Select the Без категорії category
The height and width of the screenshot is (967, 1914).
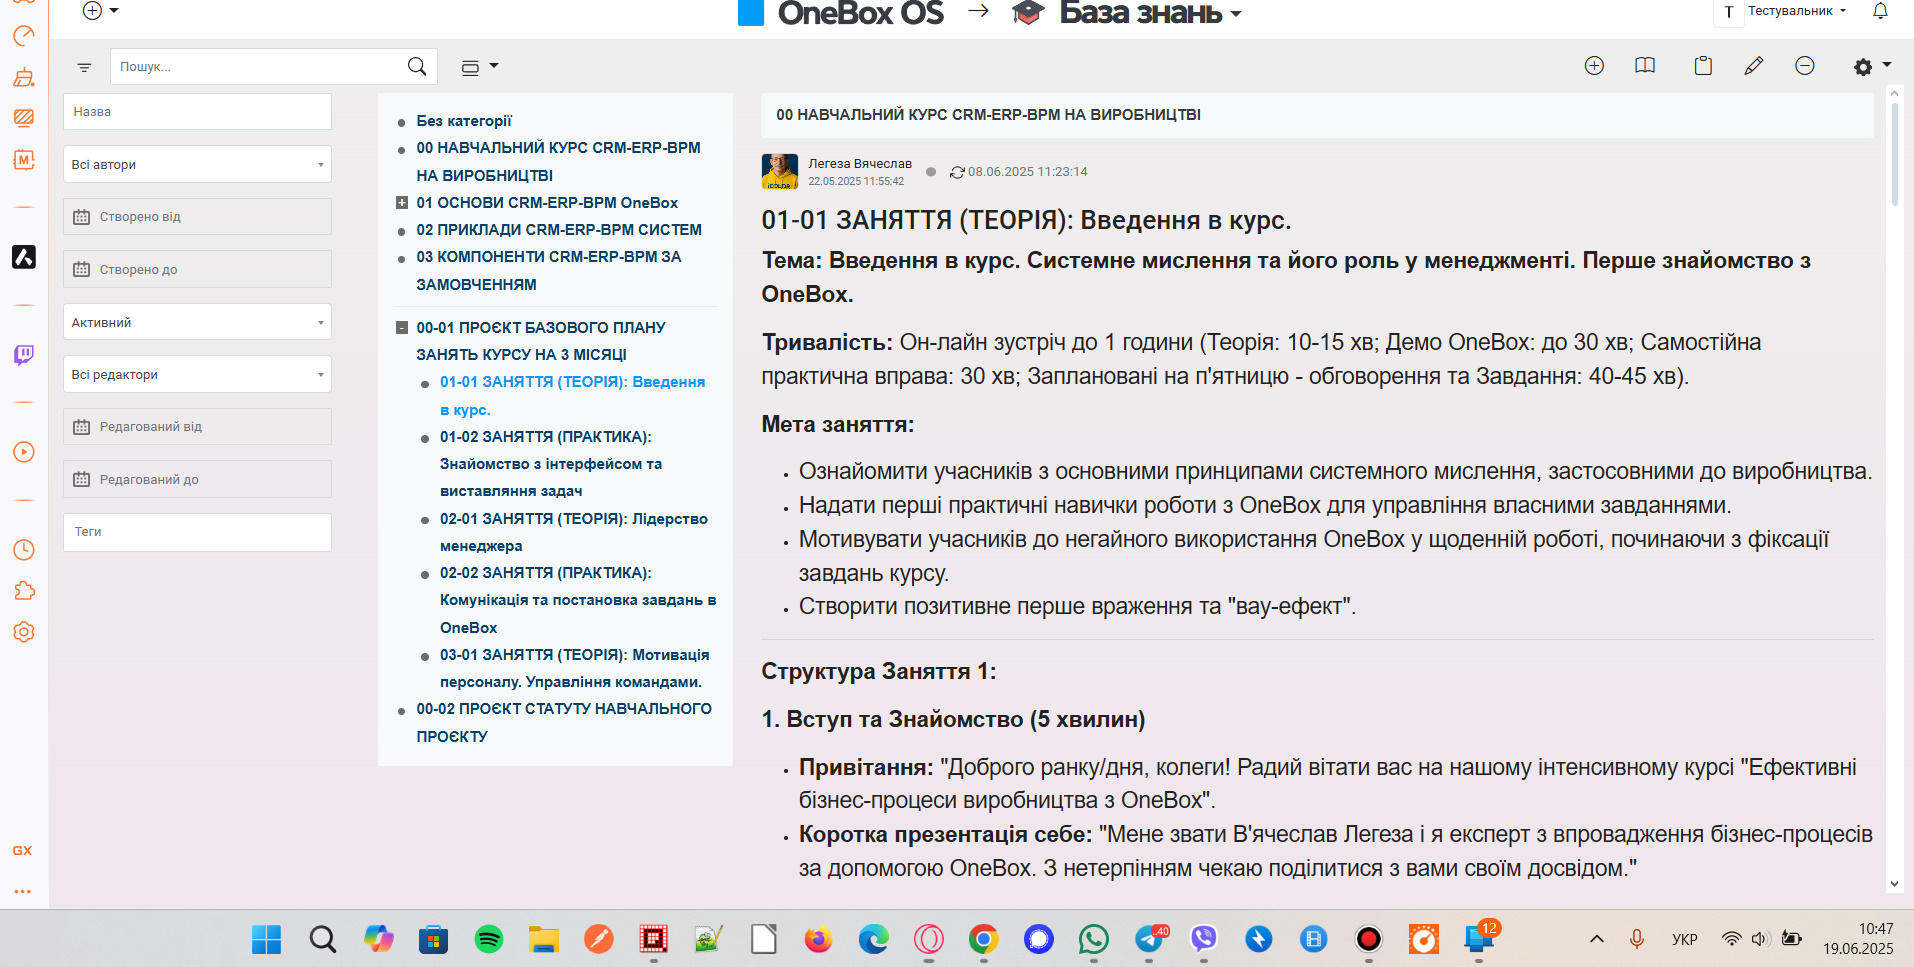tap(464, 121)
